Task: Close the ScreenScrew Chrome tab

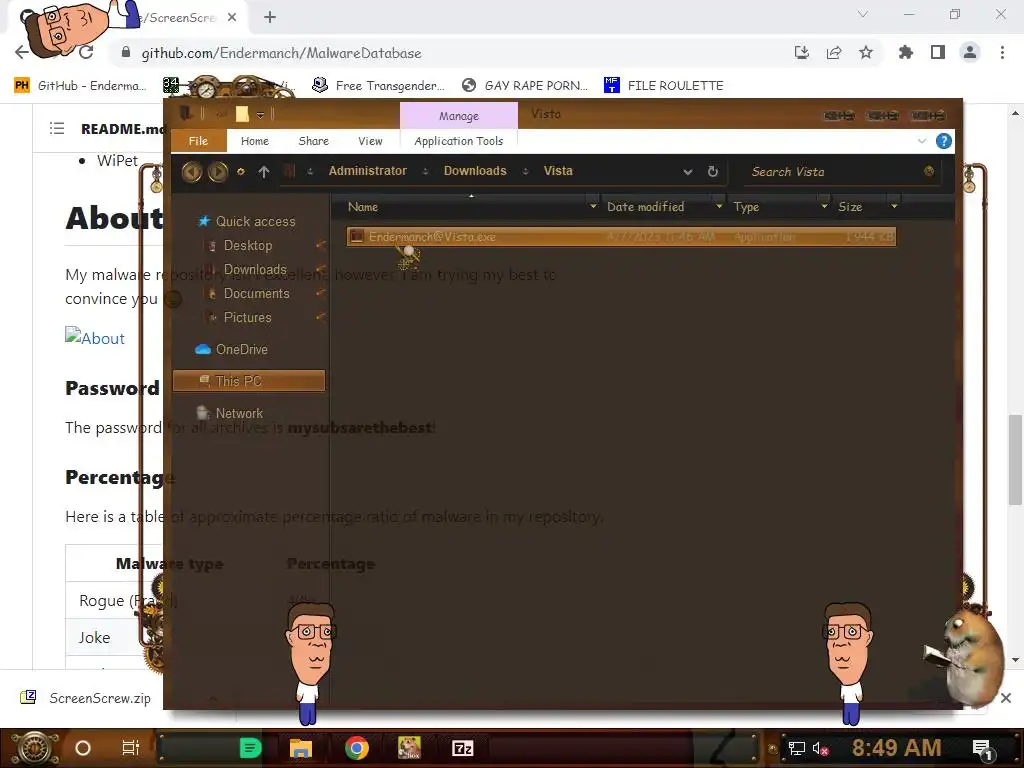Action: (x=232, y=18)
